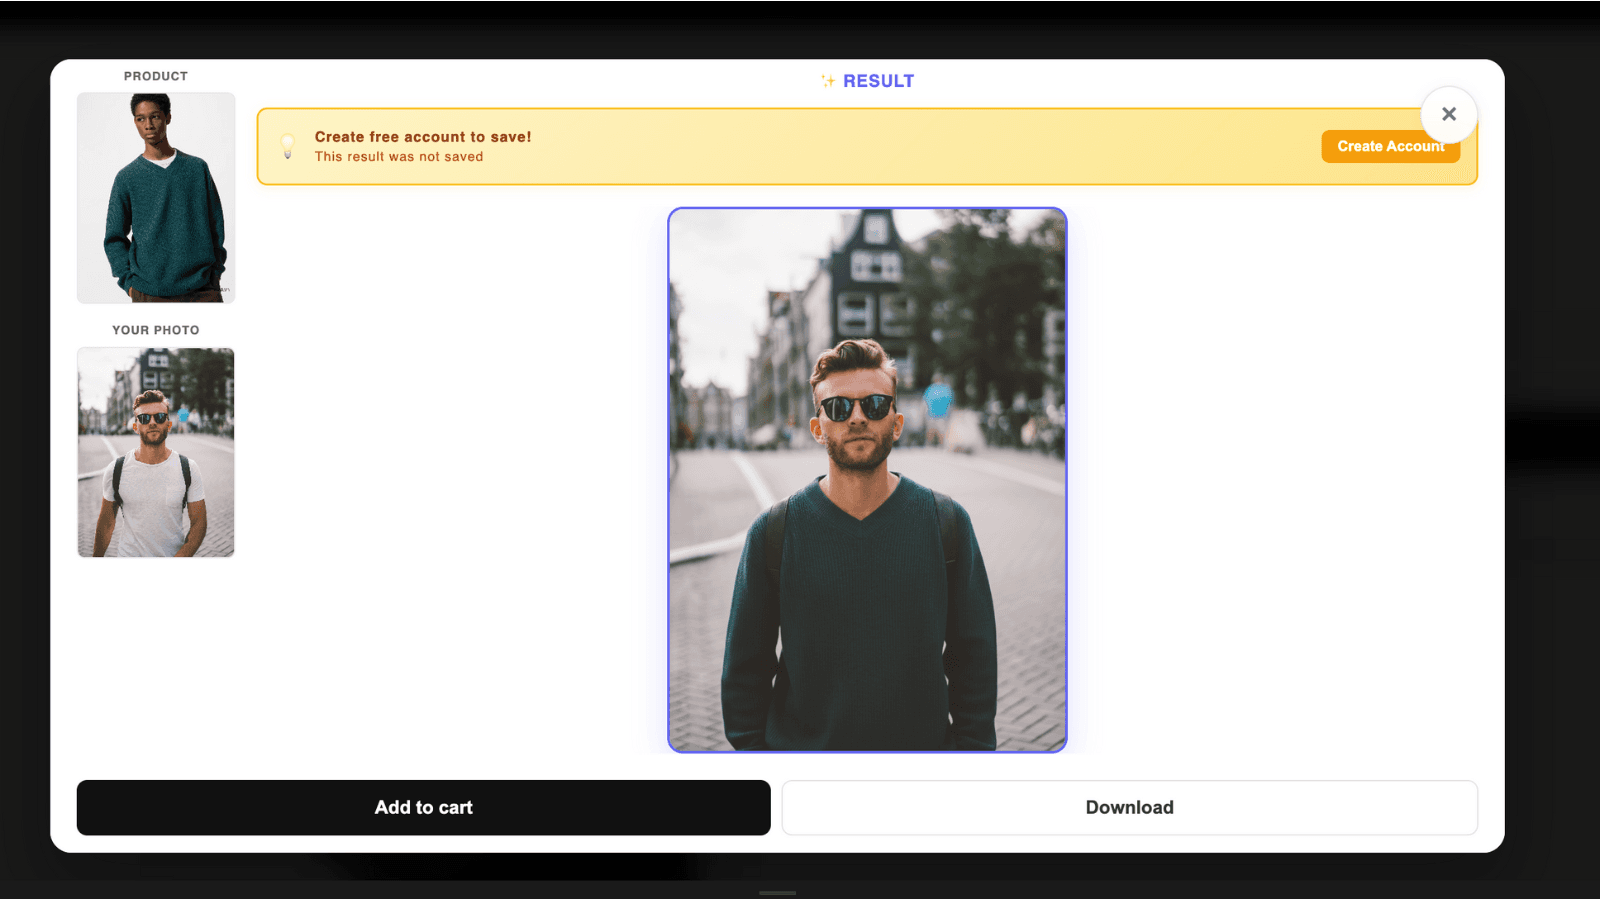
Task: Click the Download button
Action: point(1129,807)
